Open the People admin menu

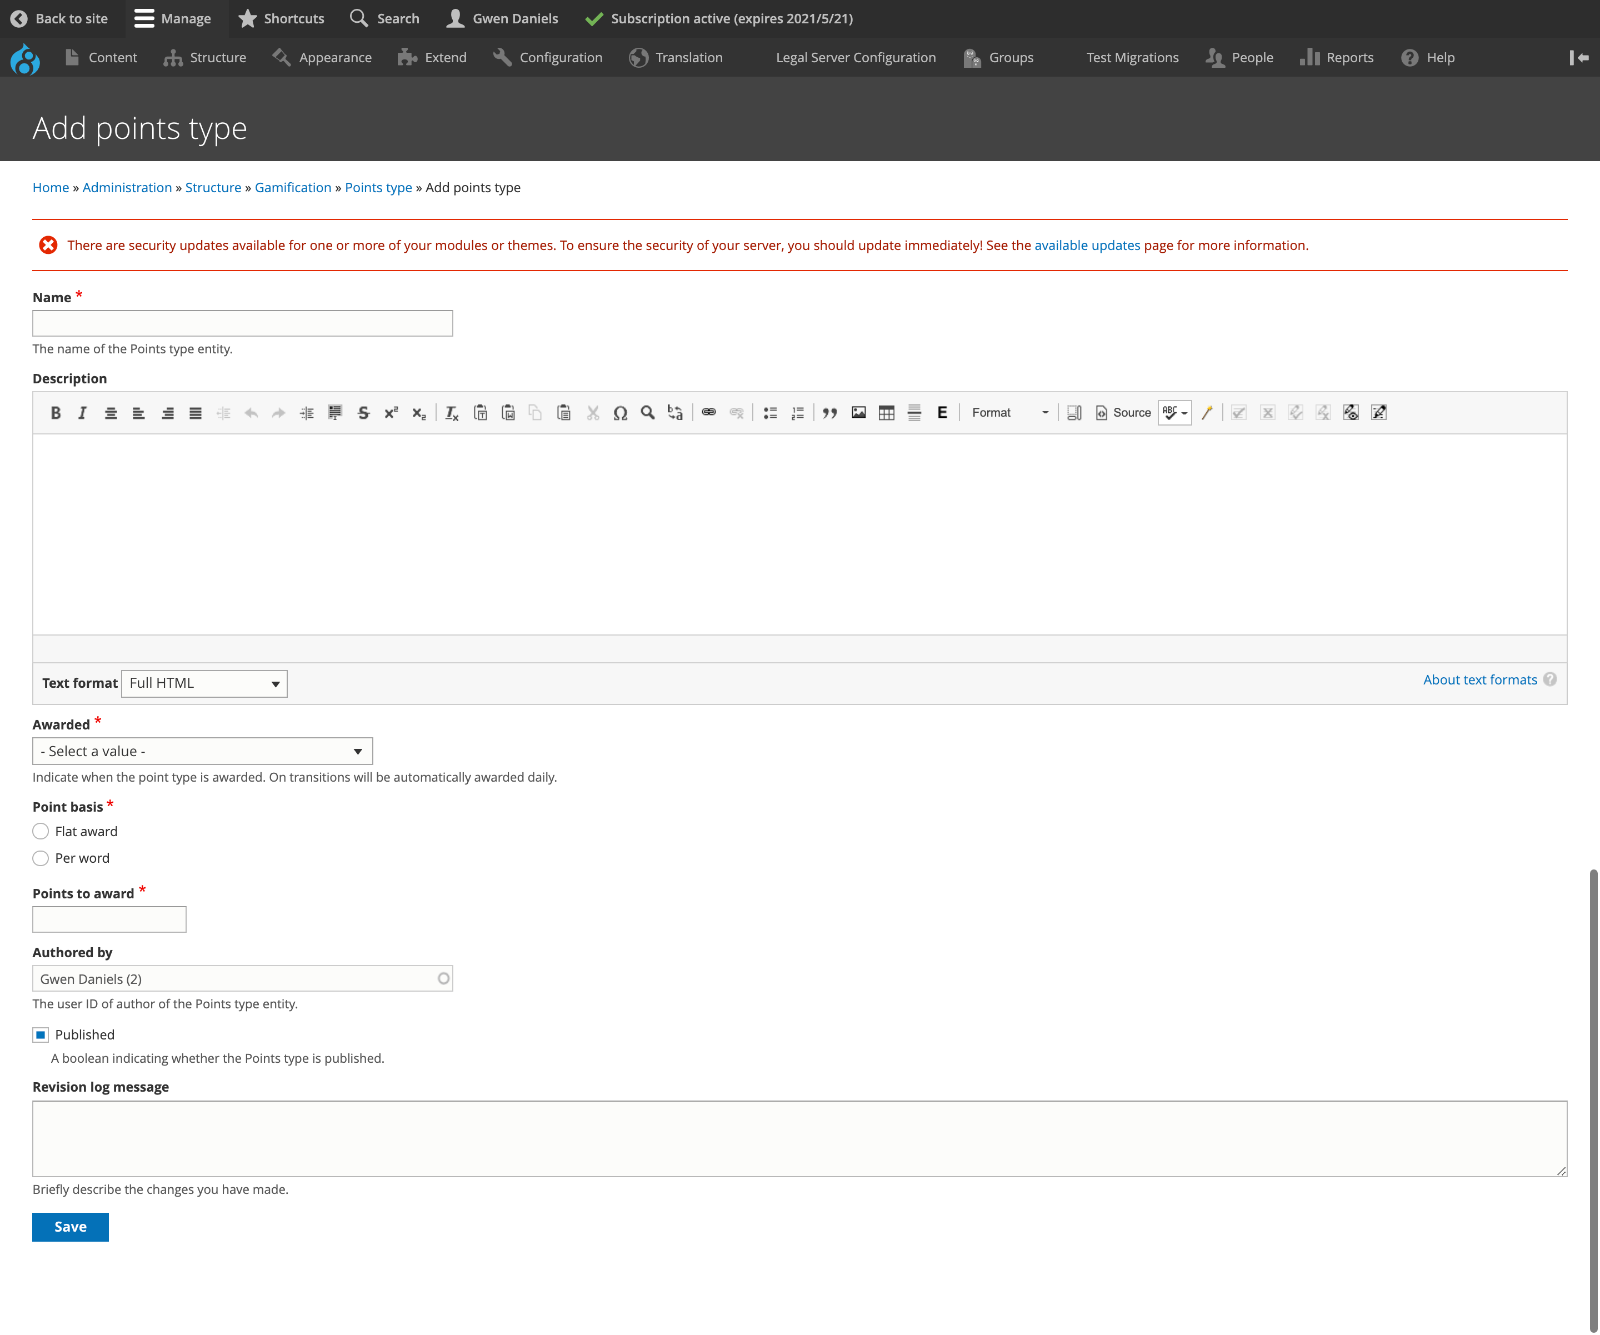tap(1240, 58)
